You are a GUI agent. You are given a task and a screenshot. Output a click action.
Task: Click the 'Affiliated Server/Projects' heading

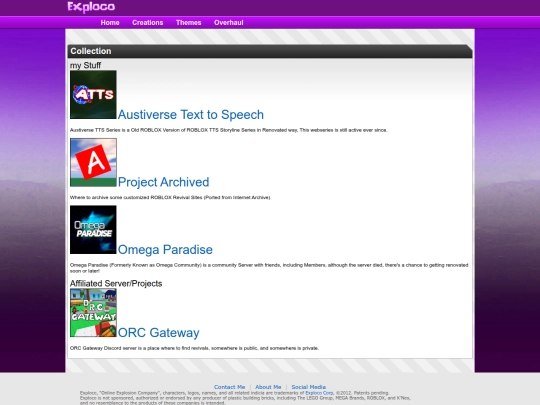click(x=116, y=283)
